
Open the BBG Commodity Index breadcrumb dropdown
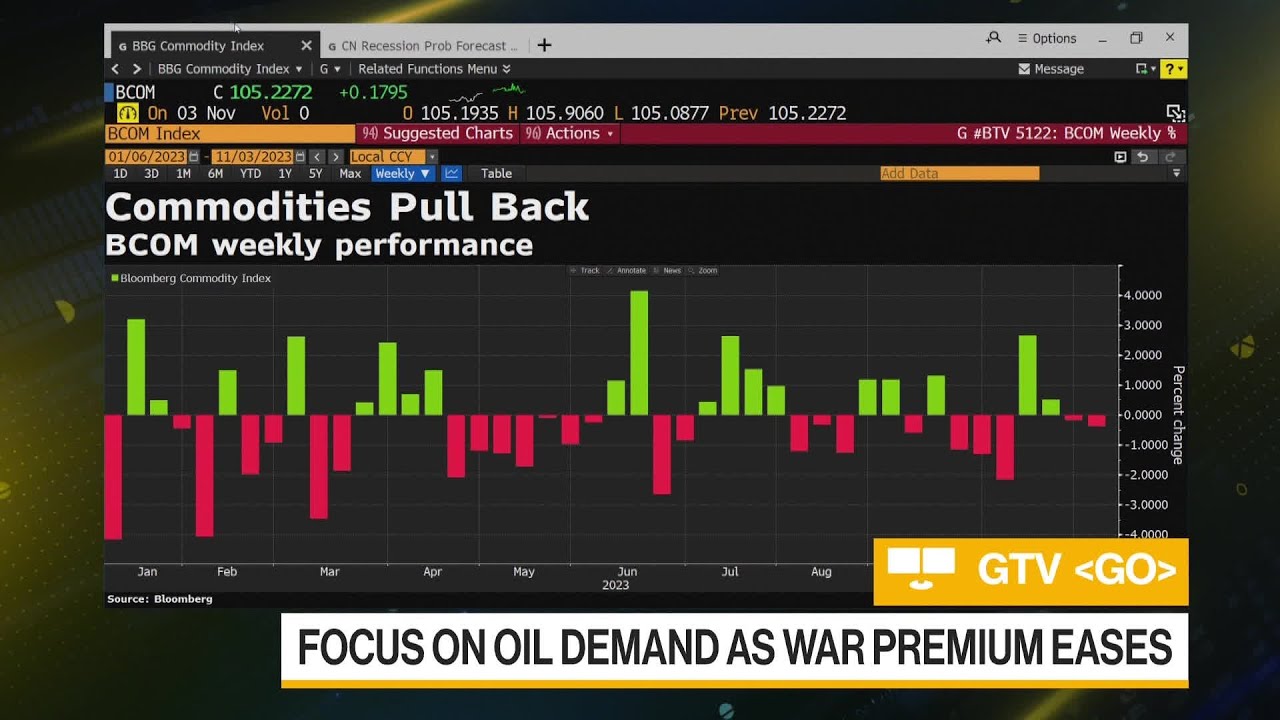click(x=230, y=69)
